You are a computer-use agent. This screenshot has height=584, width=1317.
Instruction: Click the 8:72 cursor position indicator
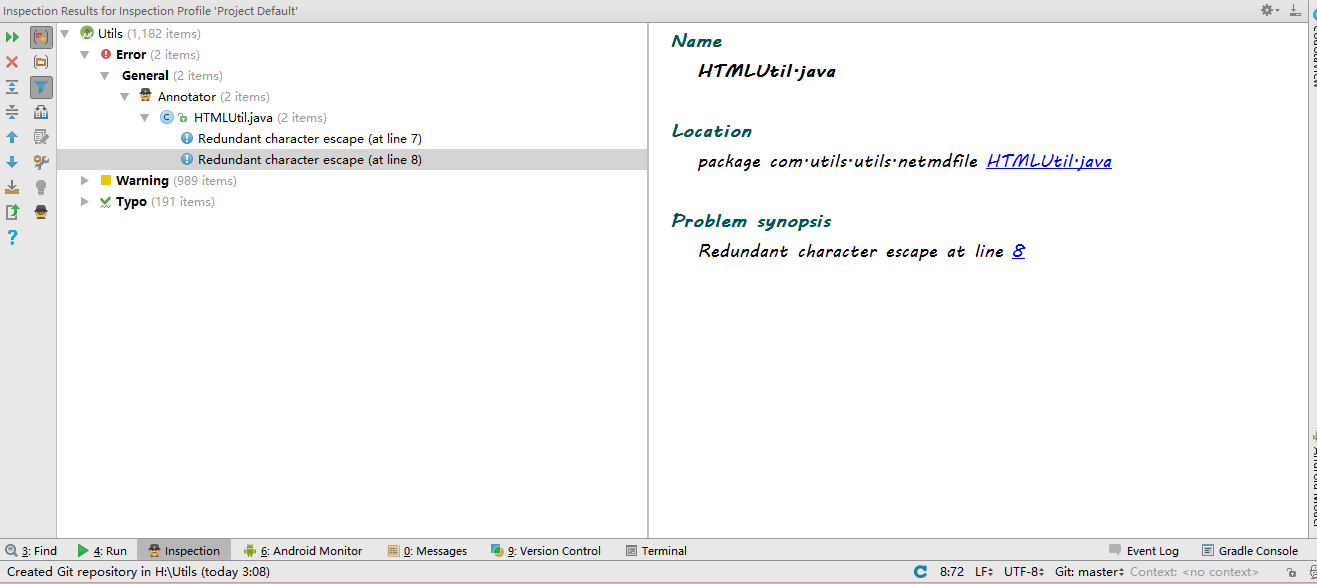pos(952,572)
